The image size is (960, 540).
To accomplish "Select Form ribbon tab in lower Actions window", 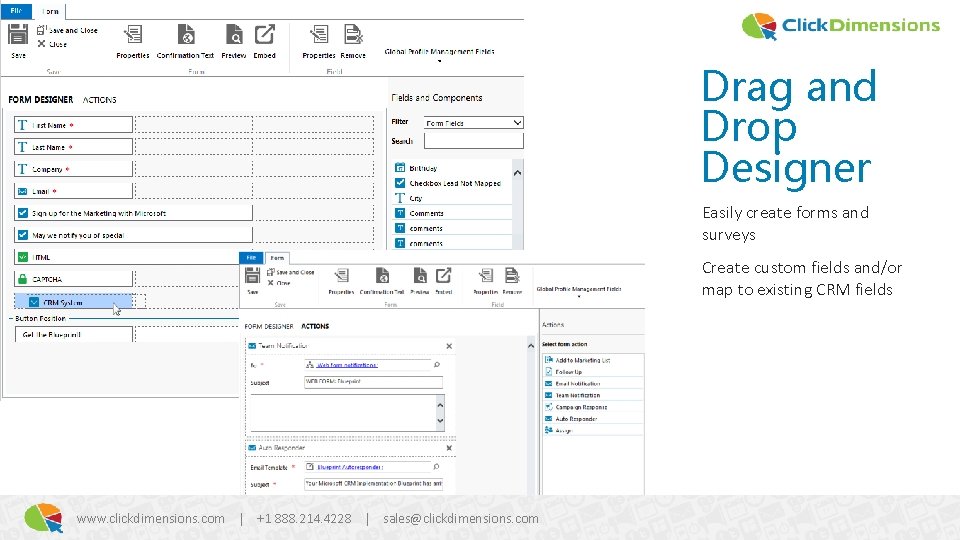I will 277,258.
